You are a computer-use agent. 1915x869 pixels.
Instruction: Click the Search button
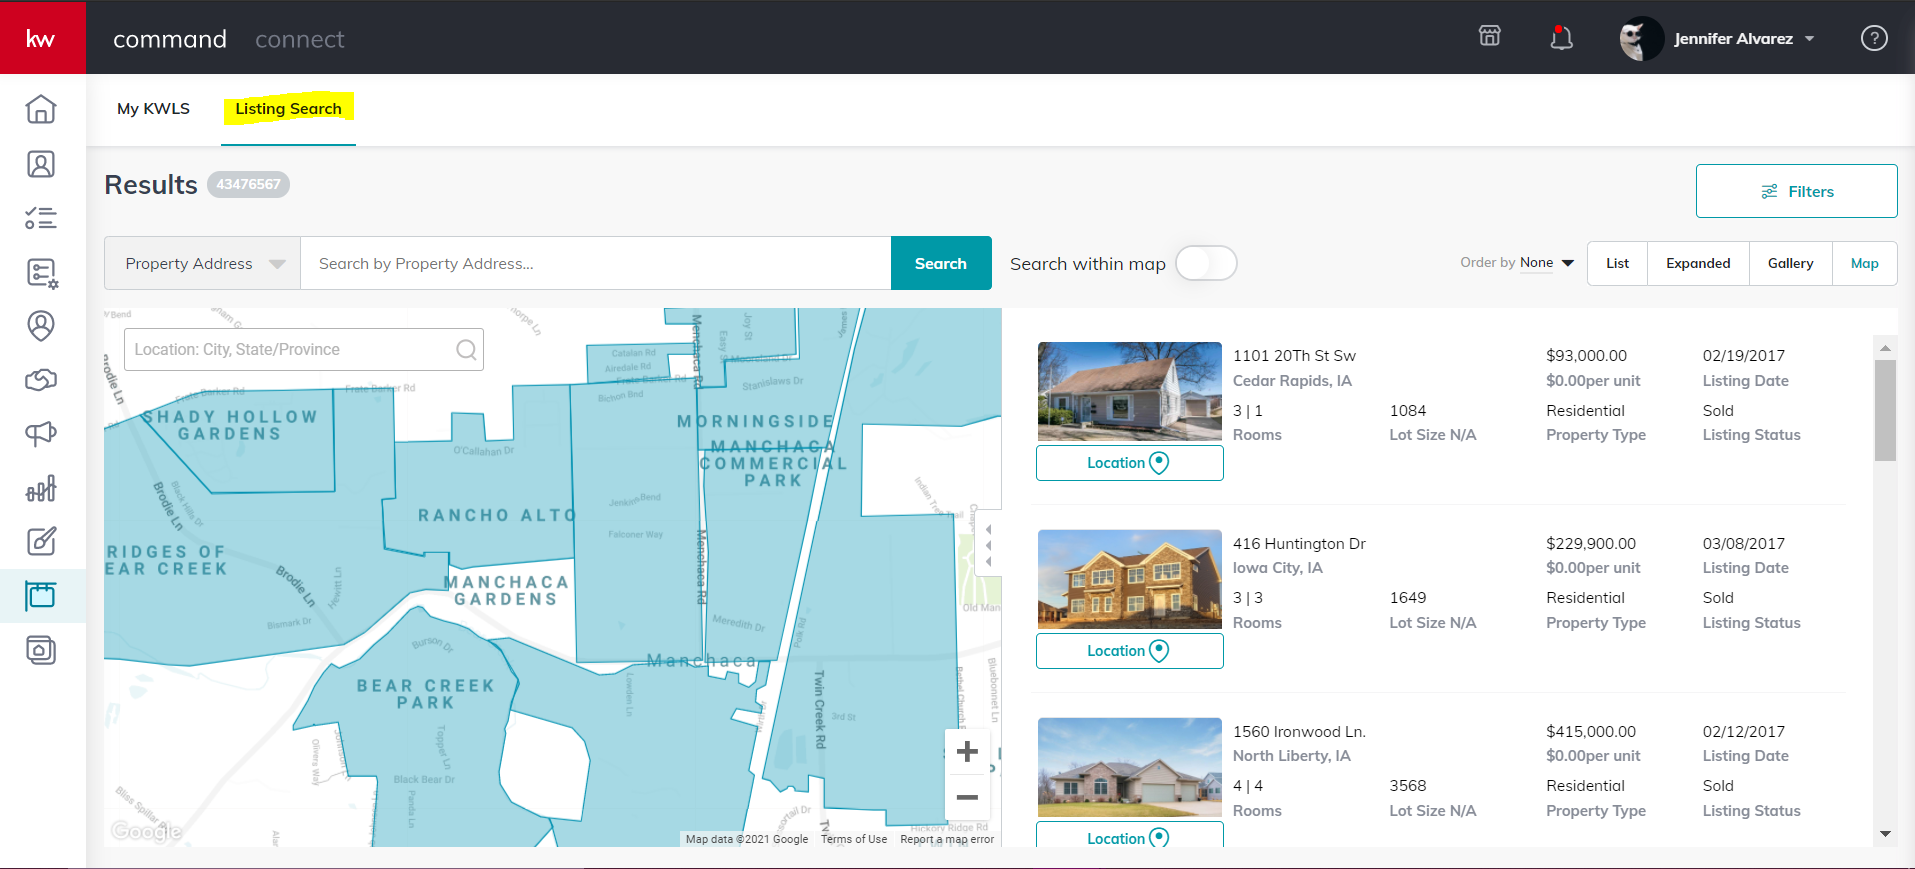(941, 263)
